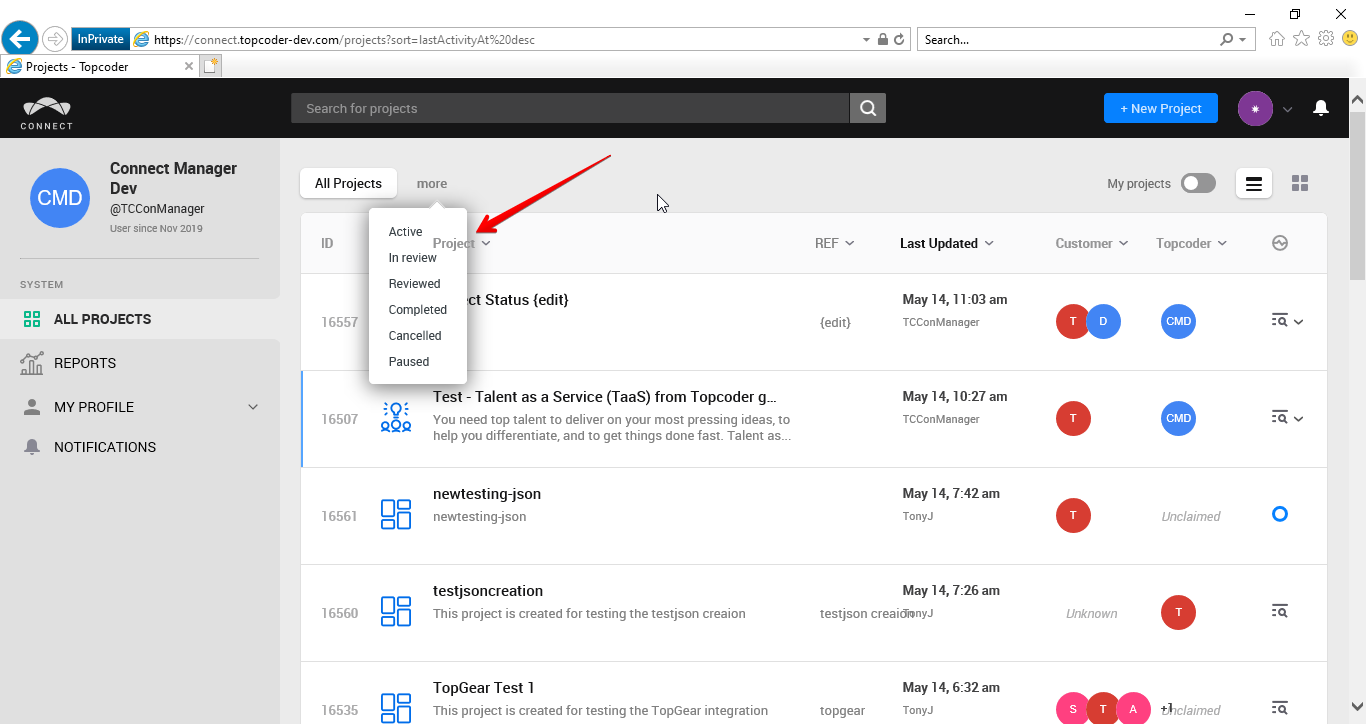Open the Customer column dropdown
This screenshot has height=724, width=1366.
pyautogui.click(x=1123, y=243)
